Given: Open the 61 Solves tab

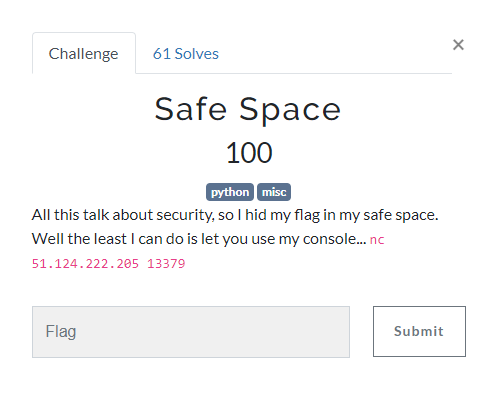Looking at the screenshot, I should (186, 54).
